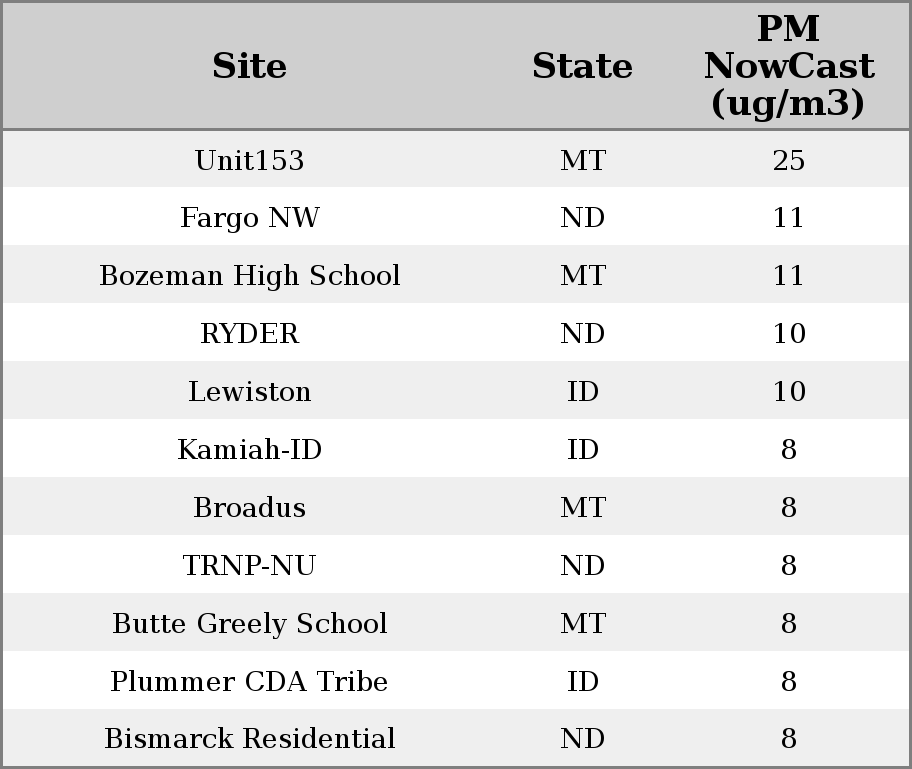Click the PM NowCast (ug/m3) column header
This screenshot has height=769, width=912.
coord(788,66)
